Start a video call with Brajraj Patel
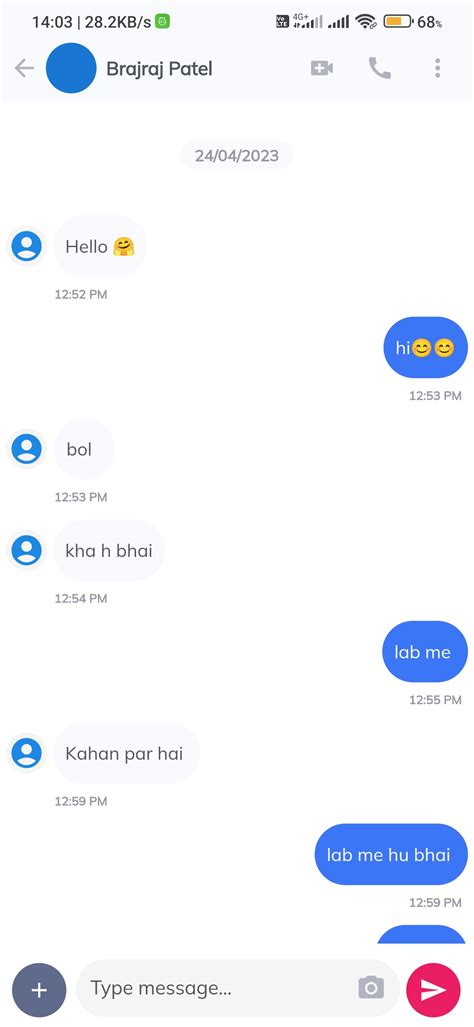Viewport: 474px width, 1027px height. pyautogui.click(x=322, y=68)
